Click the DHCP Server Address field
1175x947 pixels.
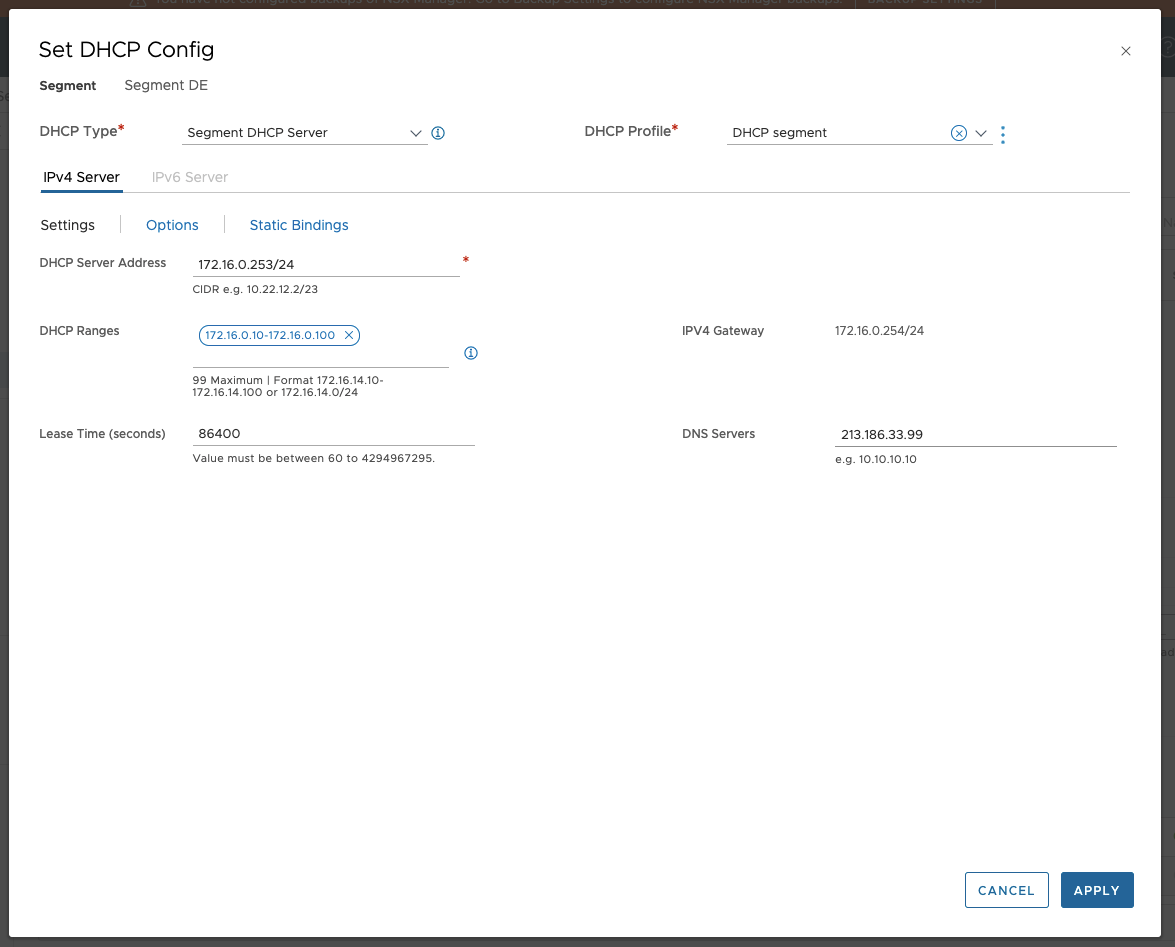click(325, 265)
